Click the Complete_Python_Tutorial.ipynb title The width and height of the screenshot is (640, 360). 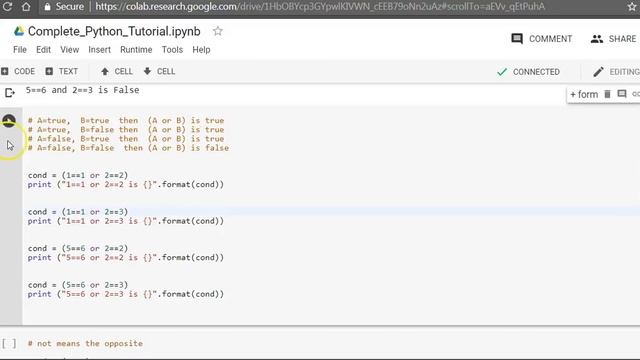point(114,31)
